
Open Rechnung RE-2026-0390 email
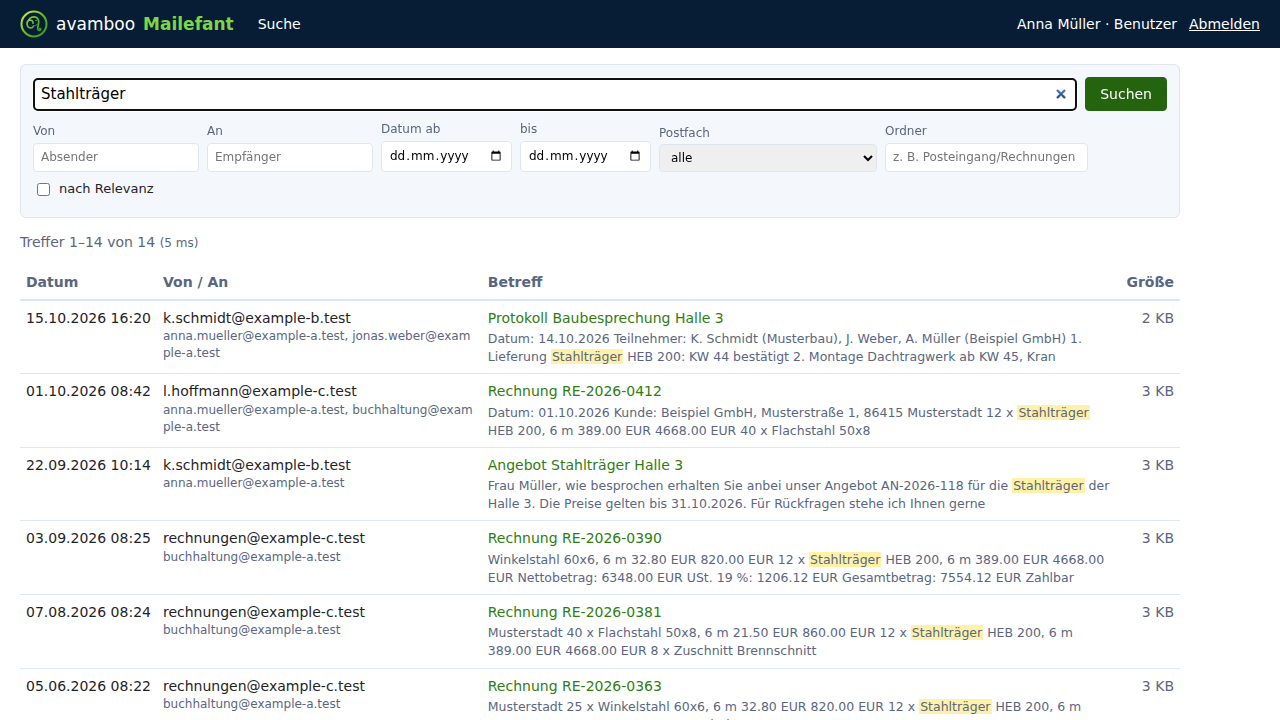575,538
